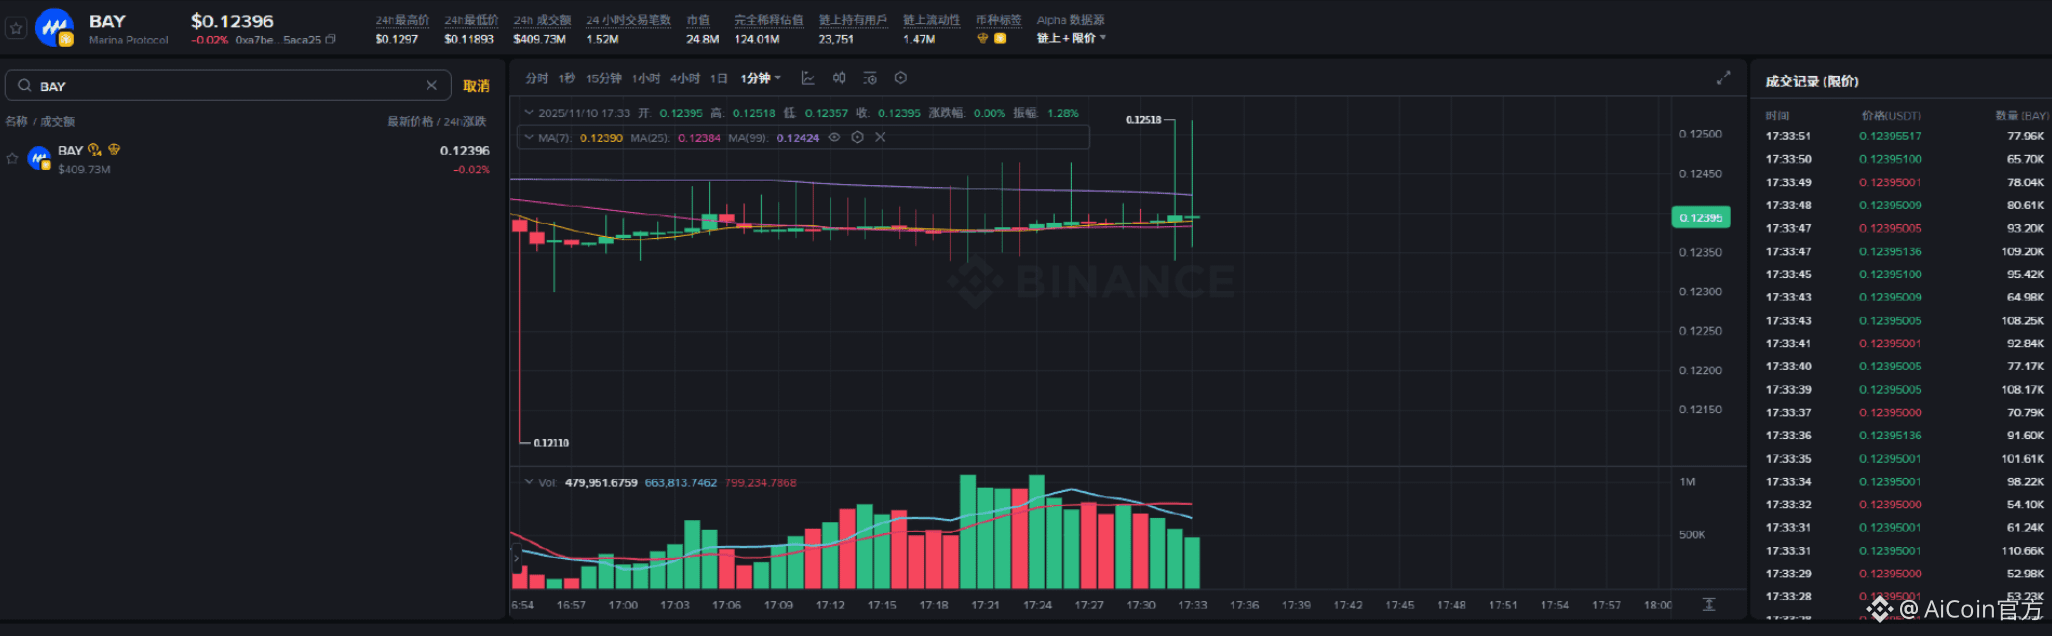
Task: Switch chart to 4小时 interval
Action: tap(685, 78)
